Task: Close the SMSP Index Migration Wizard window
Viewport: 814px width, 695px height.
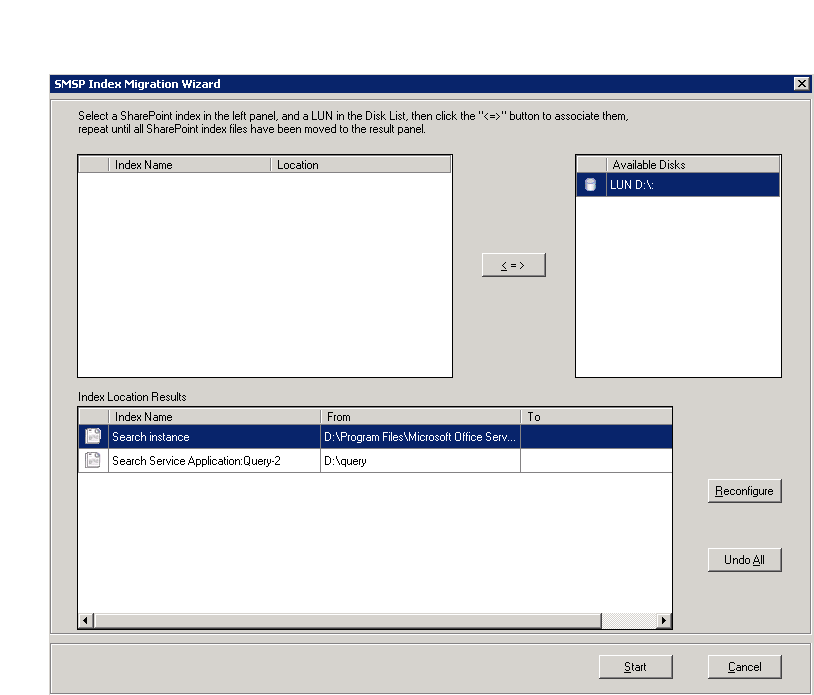Action: coord(802,84)
